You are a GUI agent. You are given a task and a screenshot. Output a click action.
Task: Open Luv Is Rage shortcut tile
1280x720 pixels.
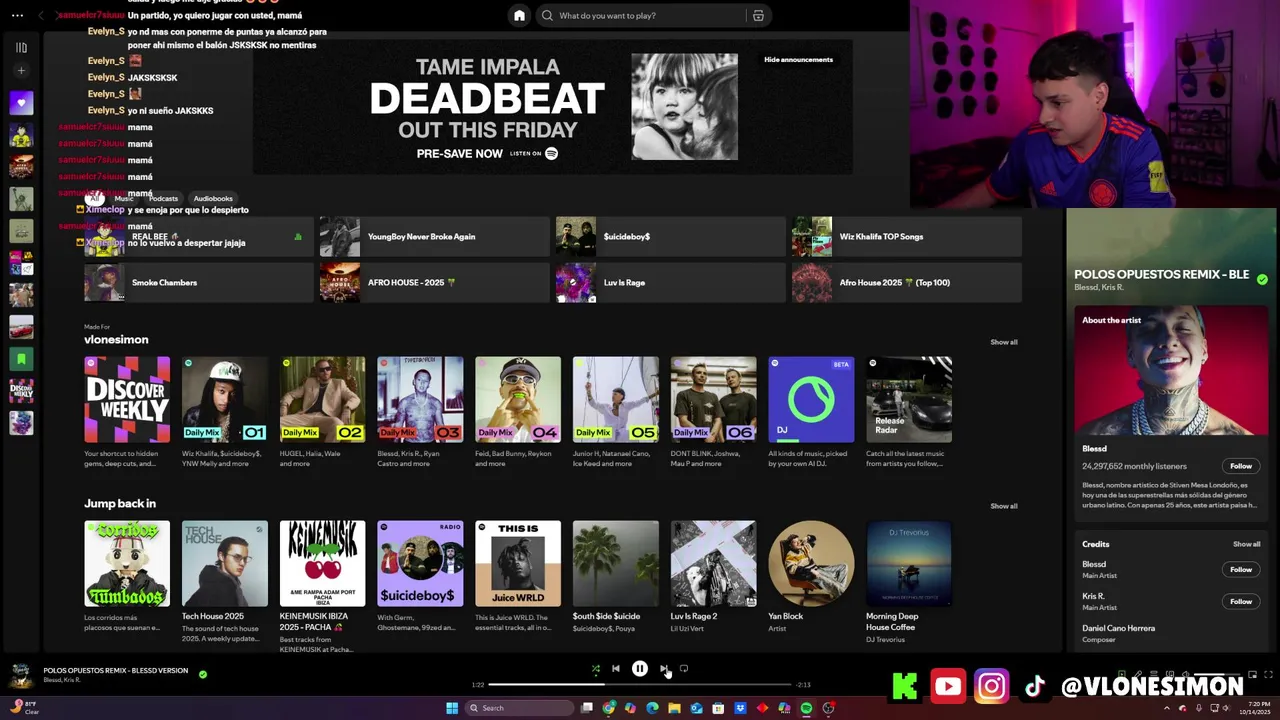pos(670,282)
